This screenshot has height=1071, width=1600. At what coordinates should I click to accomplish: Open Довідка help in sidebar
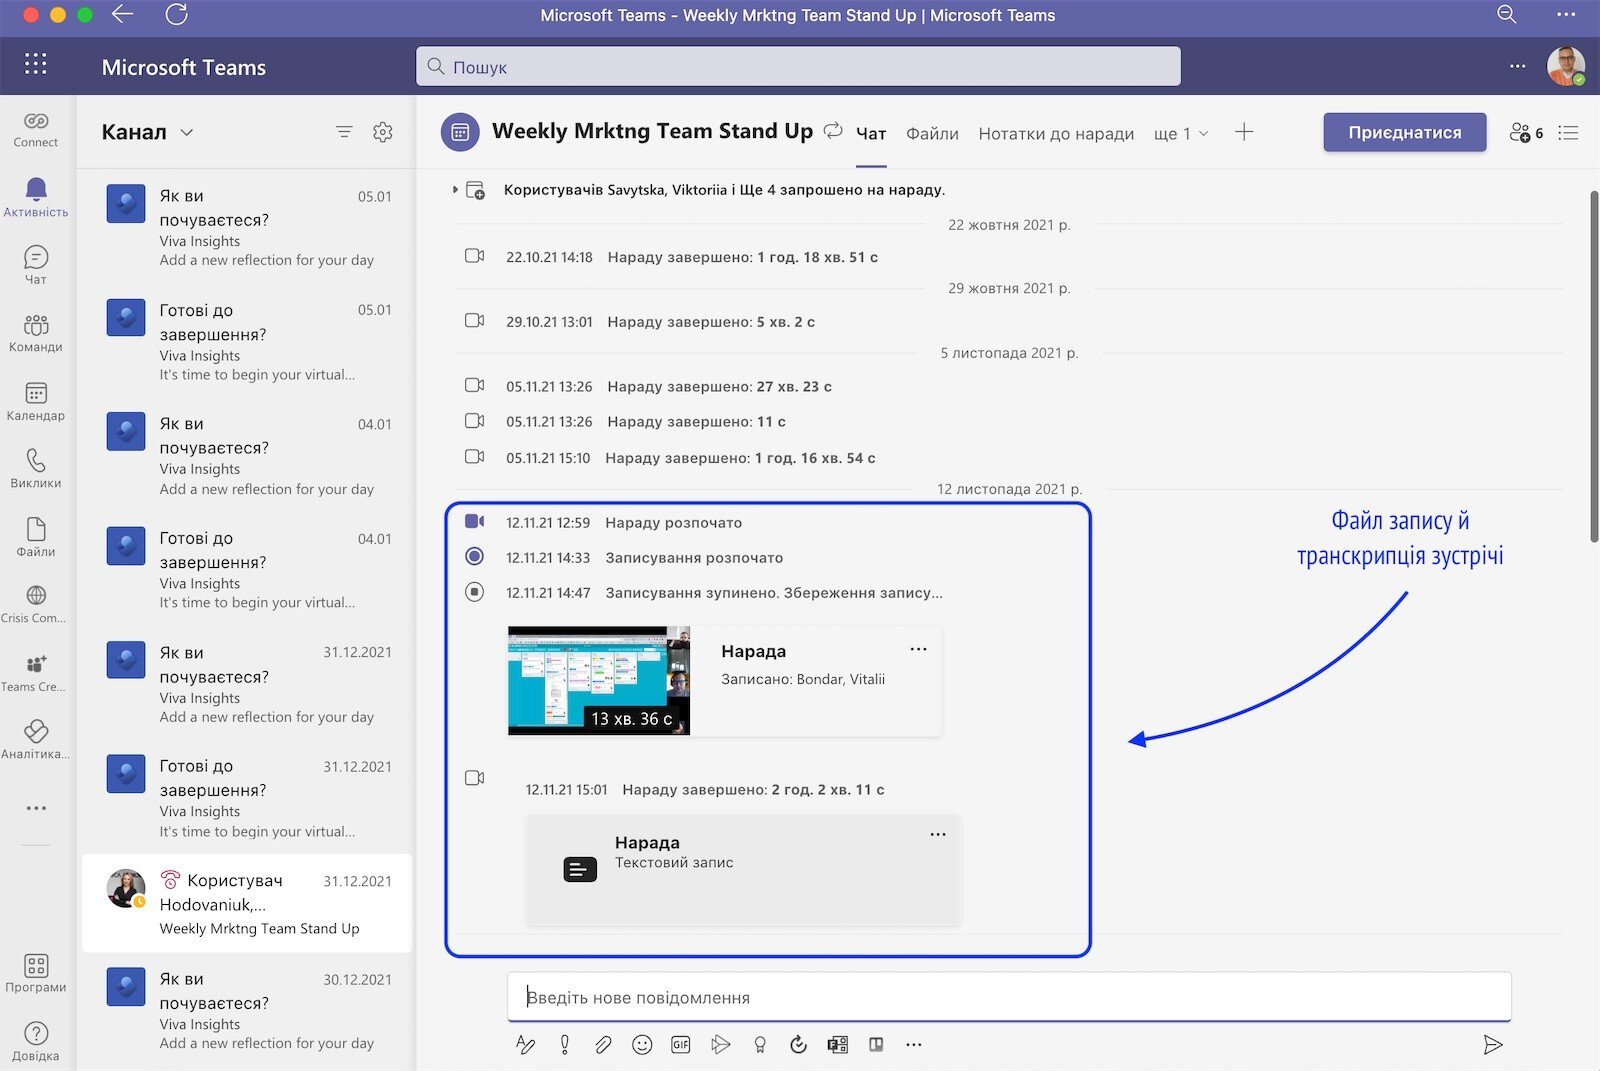point(36,1041)
